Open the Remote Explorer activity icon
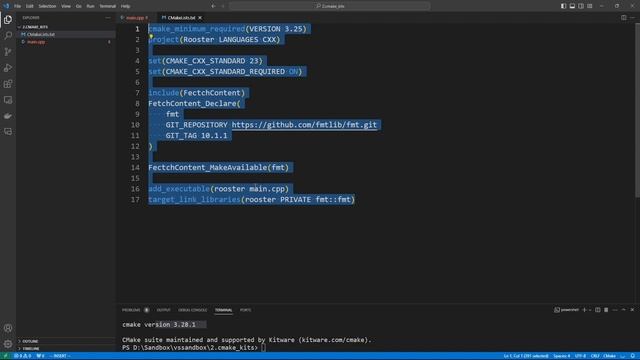Viewport: 640px width, 360px height. coord(8,100)
